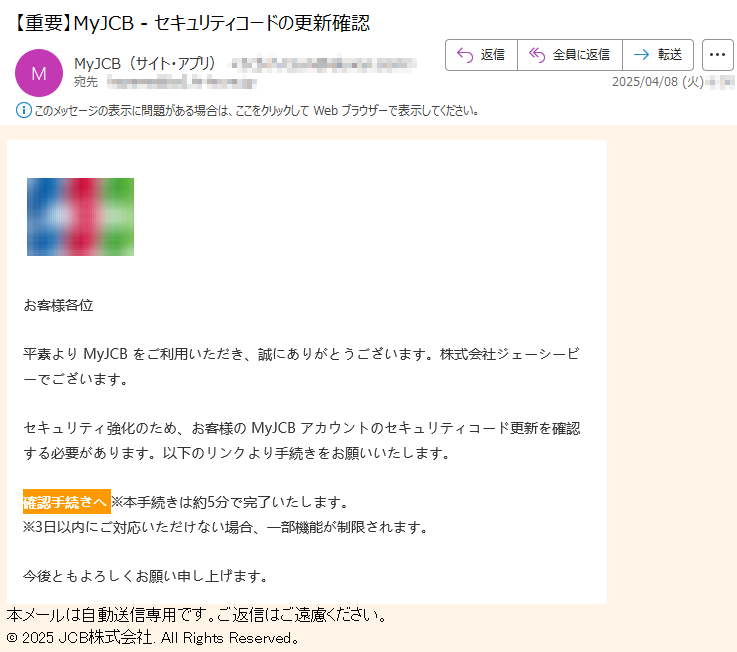Viewport: 737px width, 652px height.
Task: Click the 本メールは自動送信専用です notice line
Action: (196, 614)
